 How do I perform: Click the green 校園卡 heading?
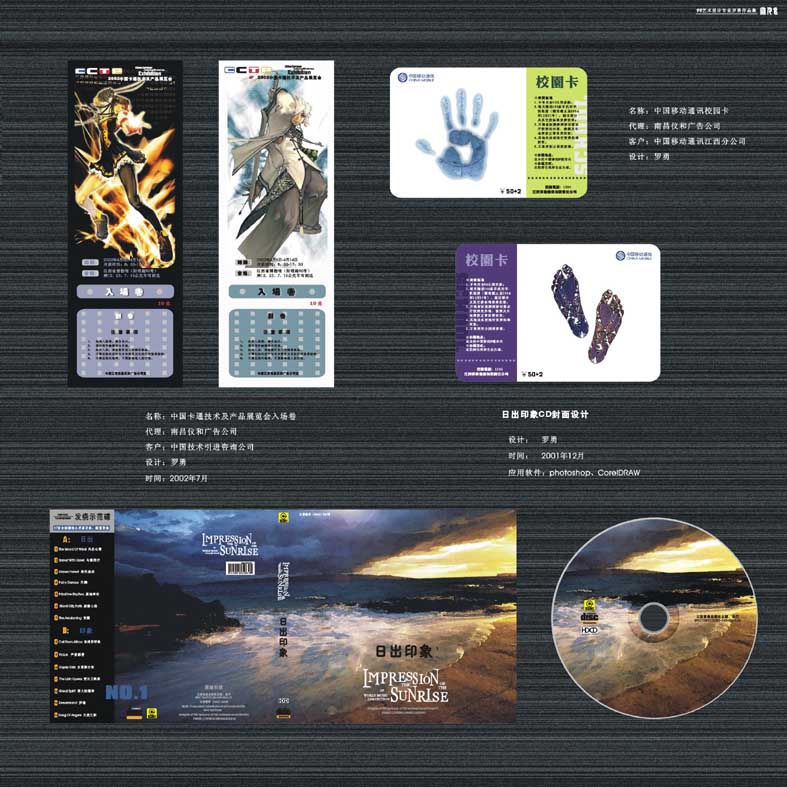[557, 82]
